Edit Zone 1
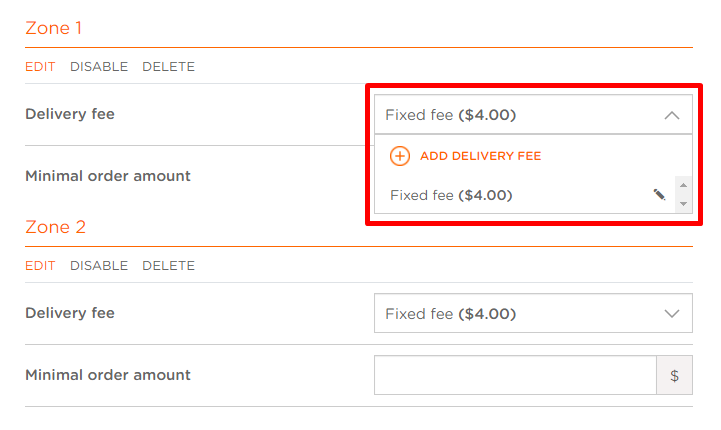 (40, 67)
